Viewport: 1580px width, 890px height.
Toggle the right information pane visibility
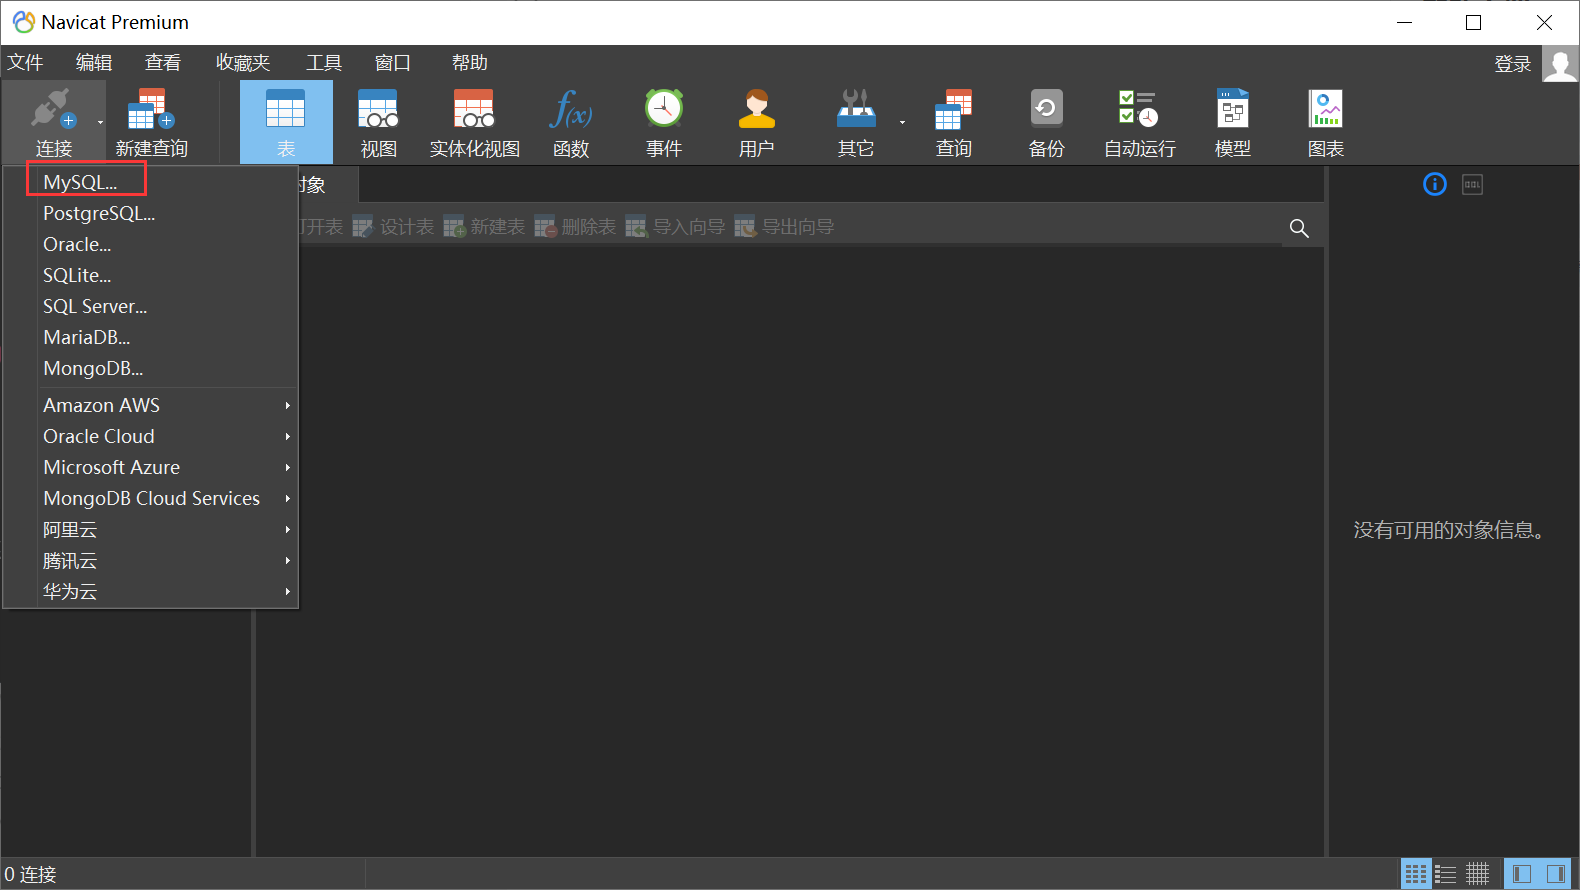[1555, 874]
